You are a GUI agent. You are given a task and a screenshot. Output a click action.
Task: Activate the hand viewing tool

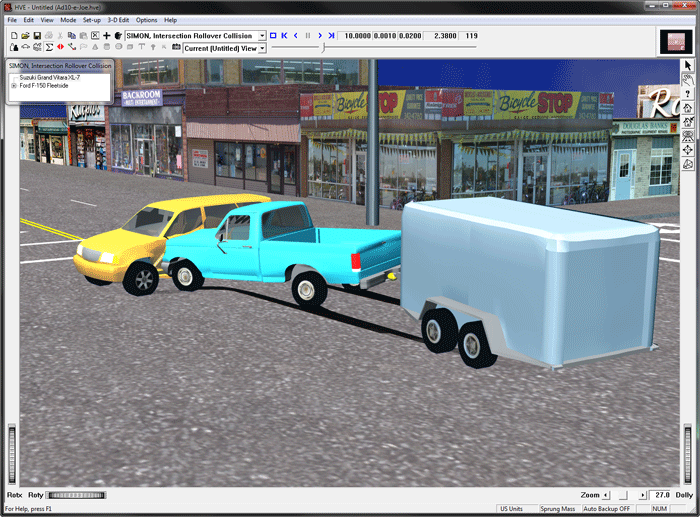tap(688, 79)
